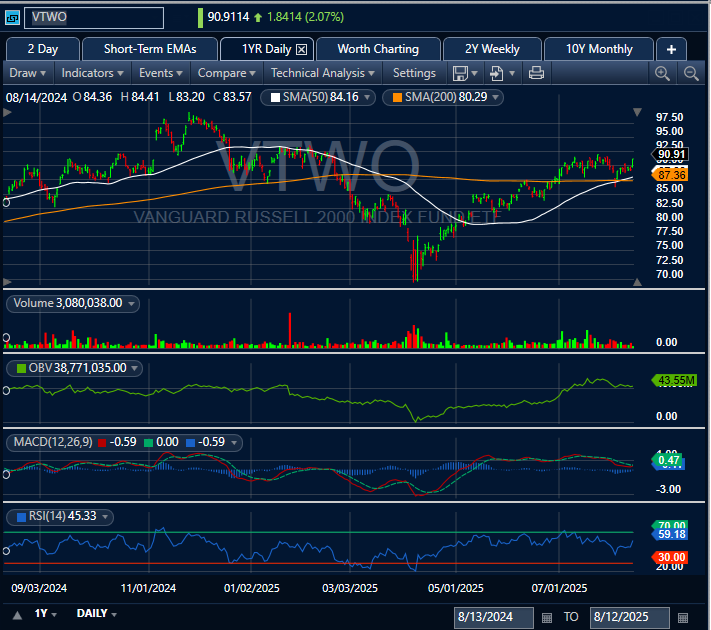Image resolution: width=711 pixels, height=630 pixels.
Task: Expand the SMA(200) indicator options
Action: point(496,97)
